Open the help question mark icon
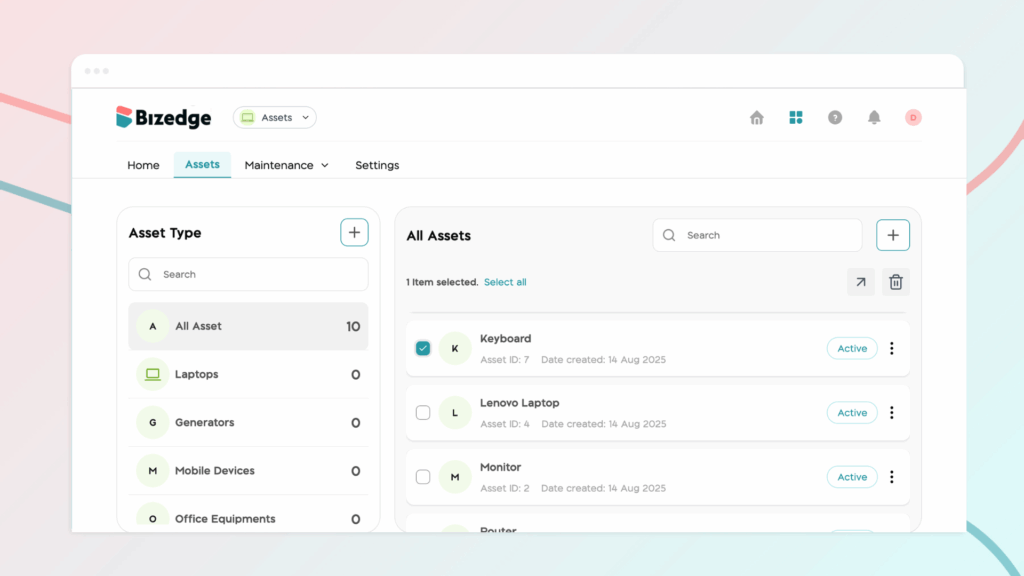1024x576 pixels. pyautogui.click(x=835, y=118)
